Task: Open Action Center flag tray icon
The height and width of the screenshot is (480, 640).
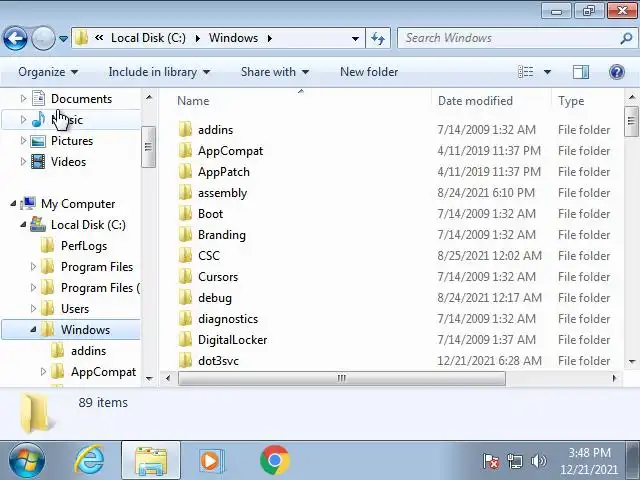Action: (x=491, y=462)
